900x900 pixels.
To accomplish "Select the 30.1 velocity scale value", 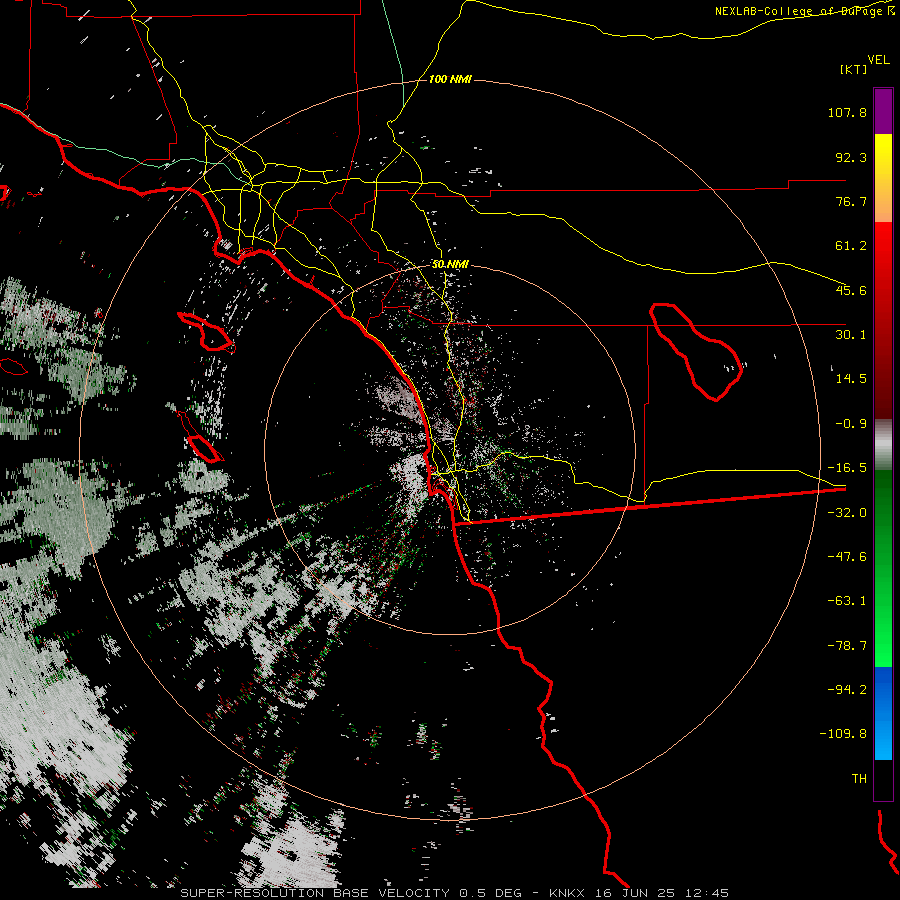I will 851,335.
